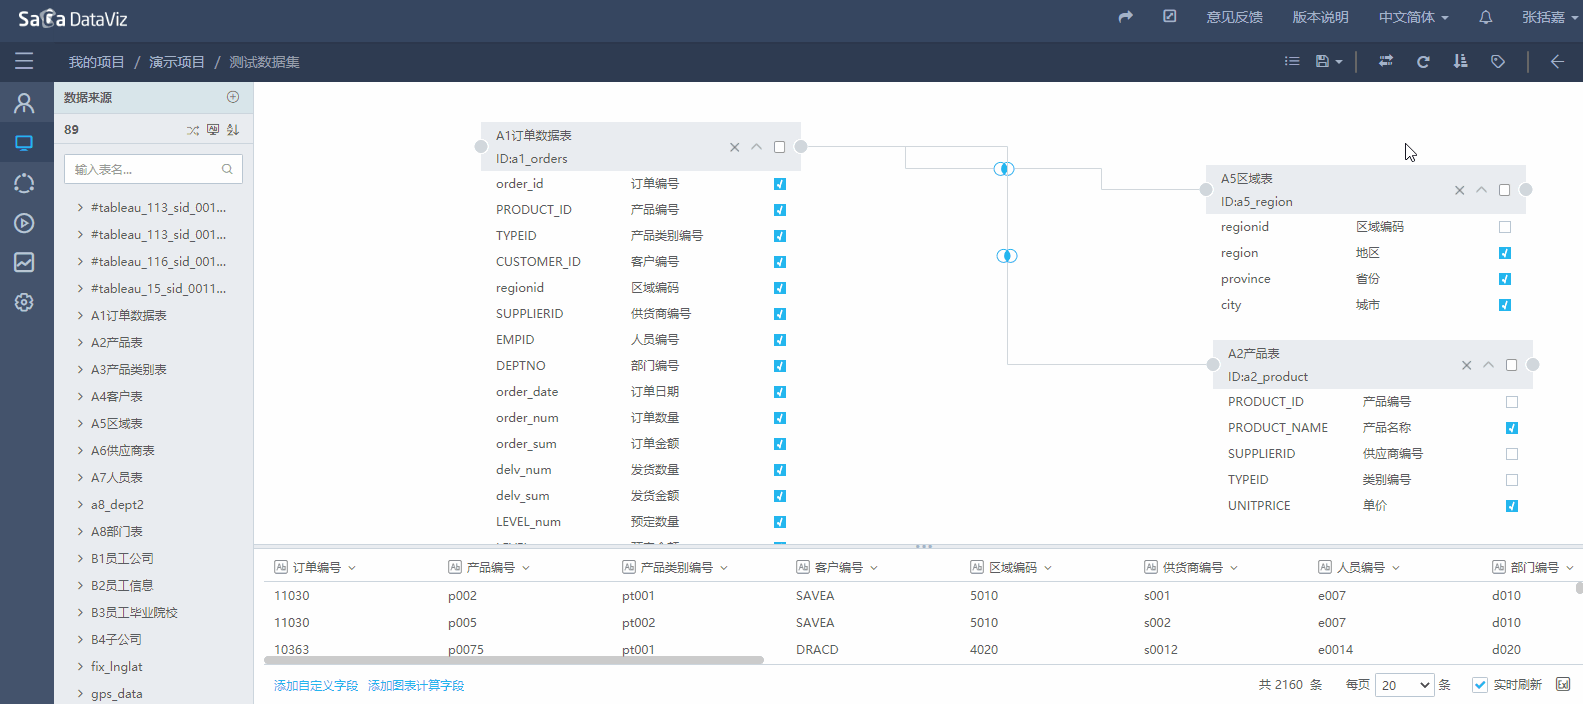Click the SaCa DataViz logo

click(72, 18)
